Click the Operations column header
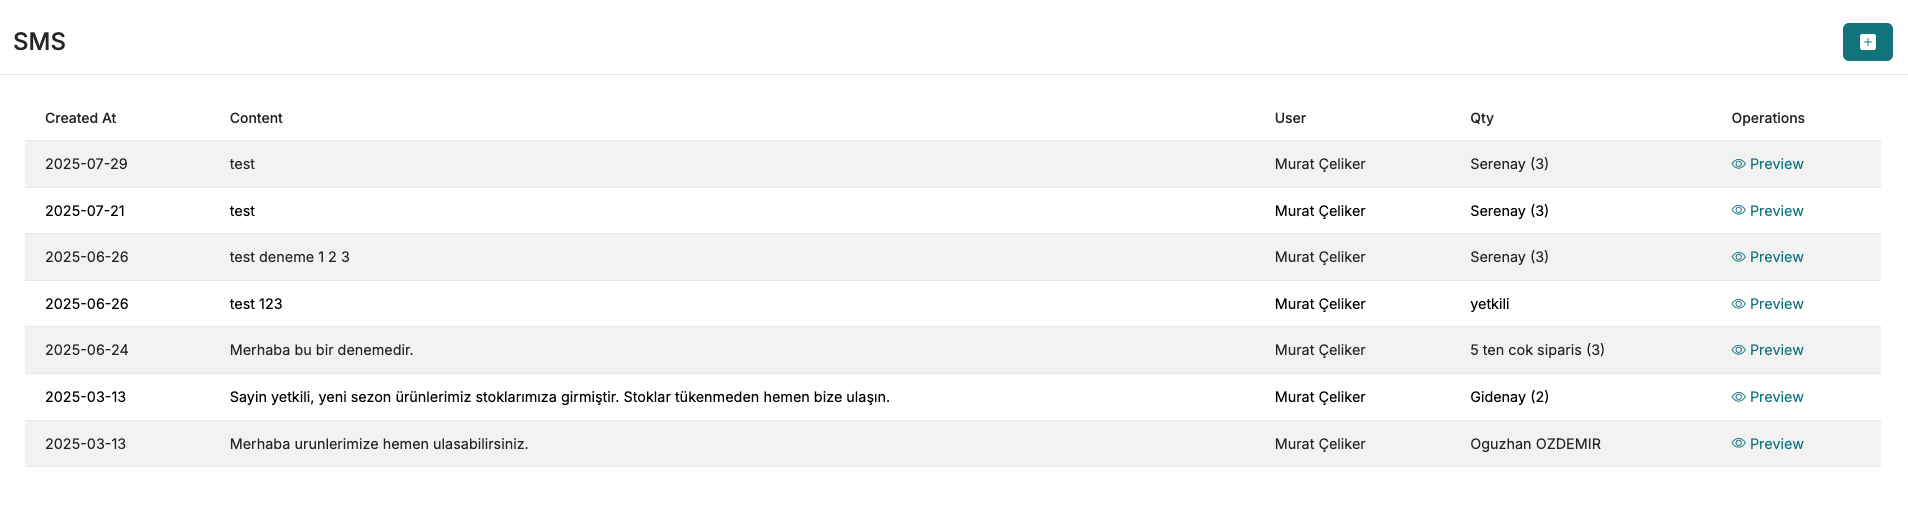 [x=1767, y=118]
